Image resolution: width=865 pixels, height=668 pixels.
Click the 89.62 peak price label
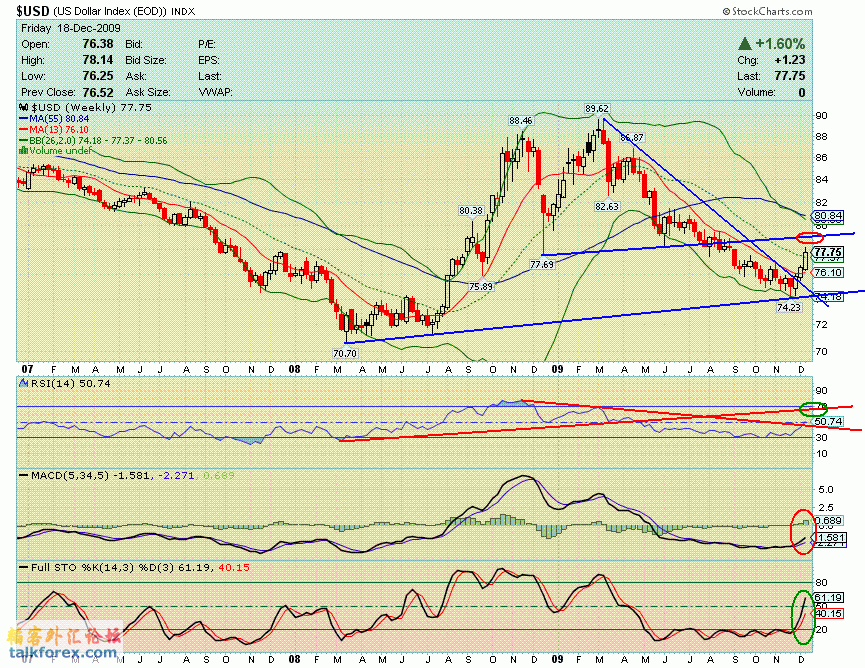[597, 109]
